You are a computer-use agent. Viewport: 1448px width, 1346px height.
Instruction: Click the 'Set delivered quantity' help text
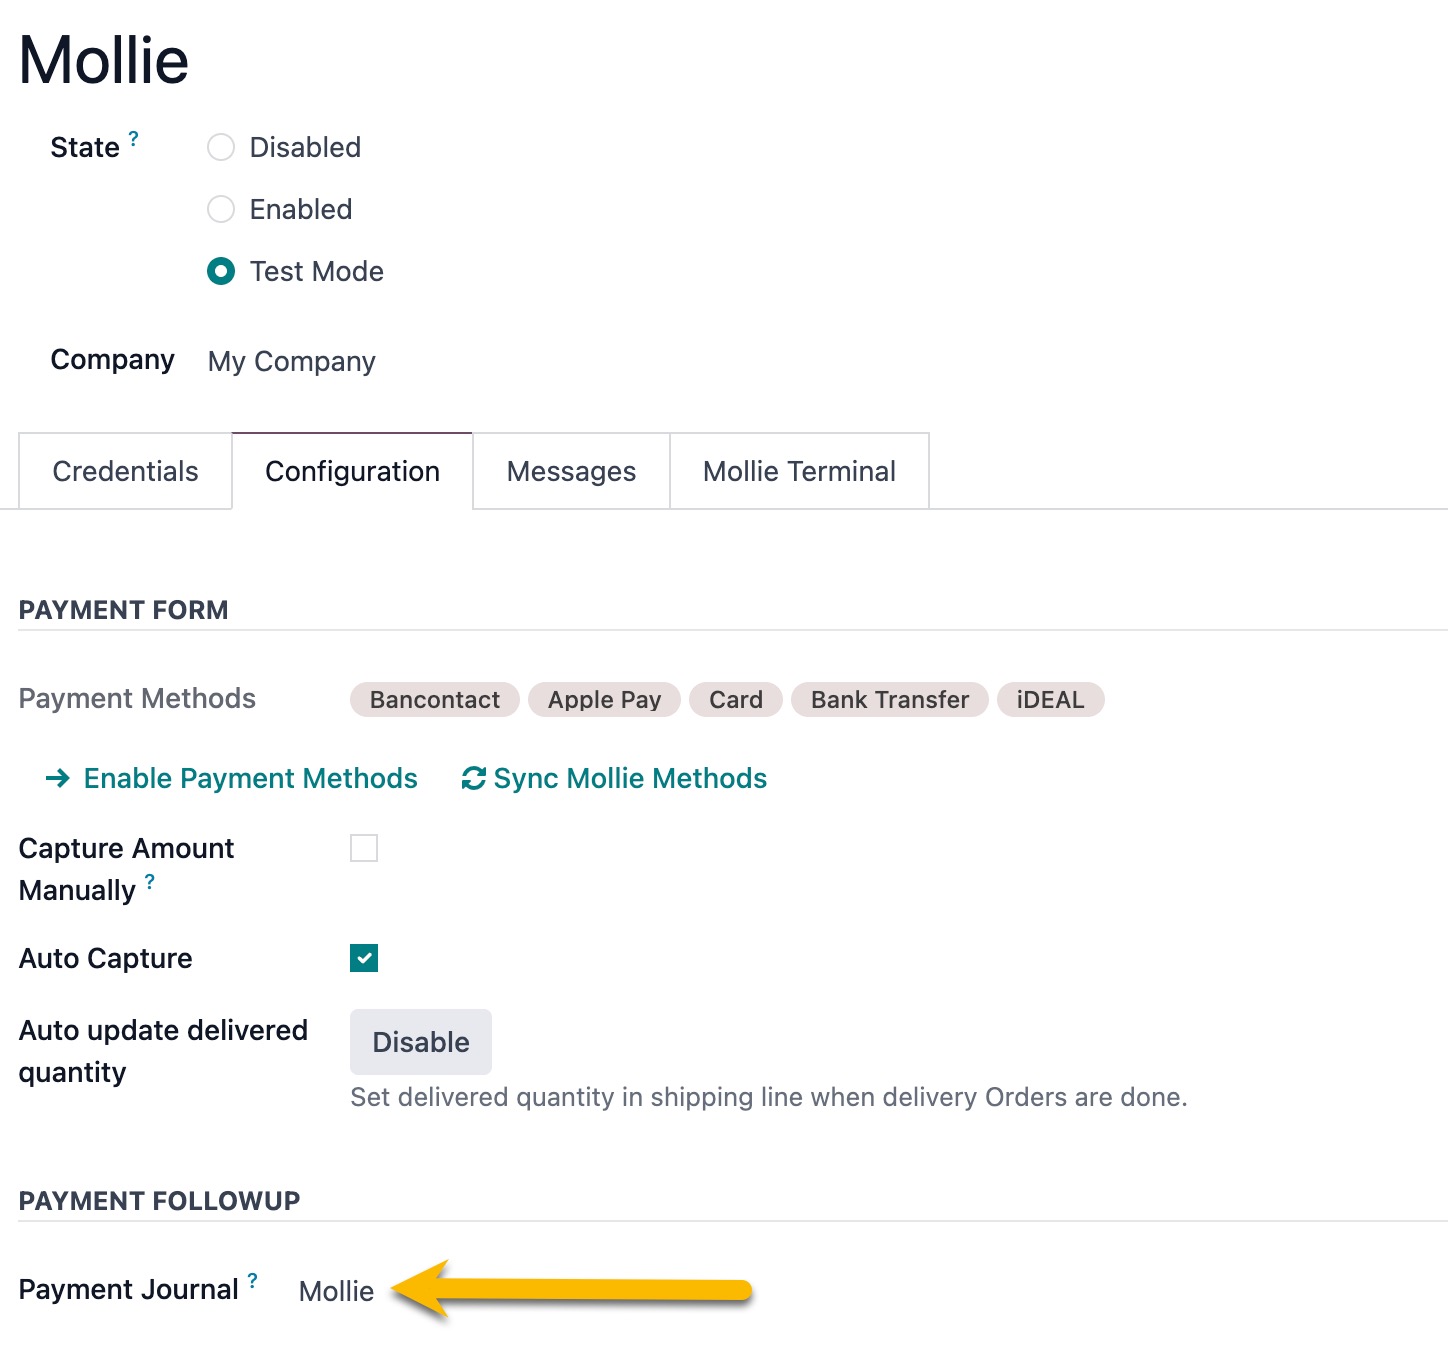coord(769,1097)
